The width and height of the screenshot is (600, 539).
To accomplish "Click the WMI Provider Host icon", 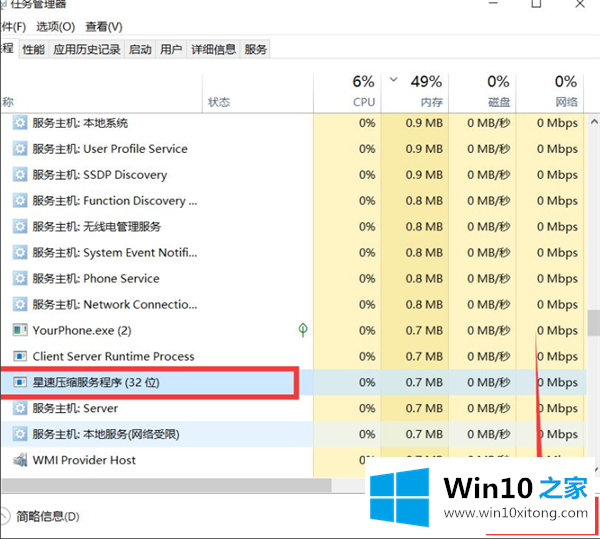I will pos(19,461).
